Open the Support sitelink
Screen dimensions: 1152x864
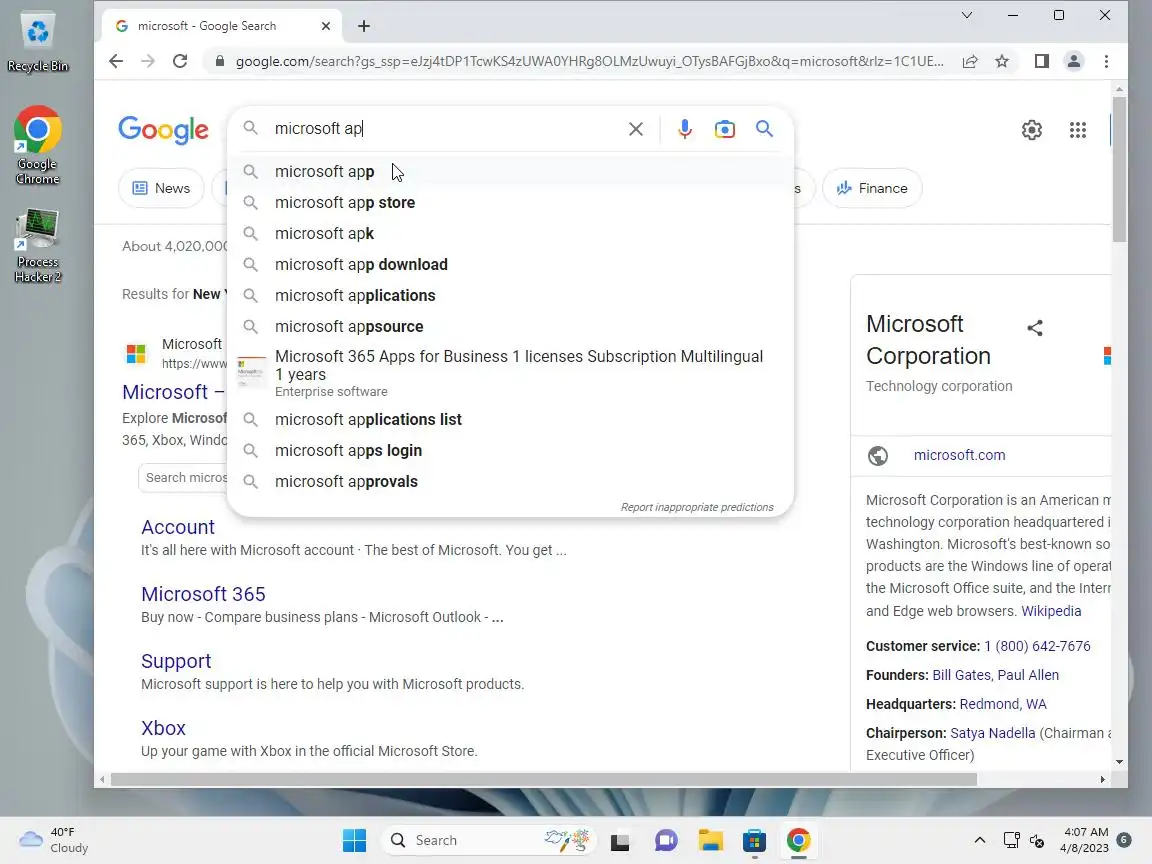click(176, 661)
